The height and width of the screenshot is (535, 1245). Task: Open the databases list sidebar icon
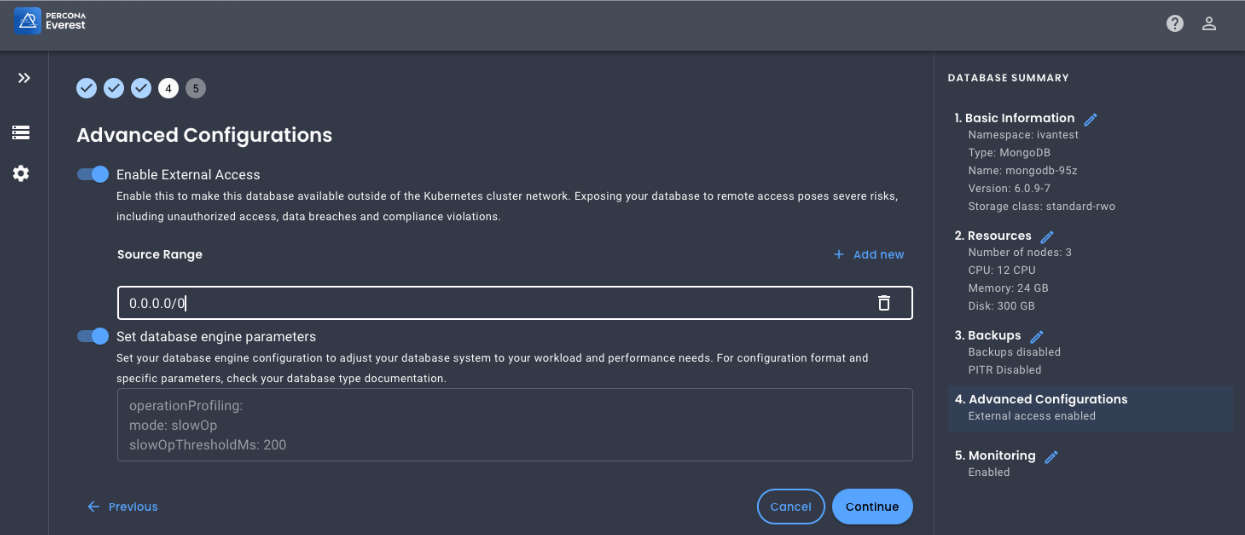point(21,132)
